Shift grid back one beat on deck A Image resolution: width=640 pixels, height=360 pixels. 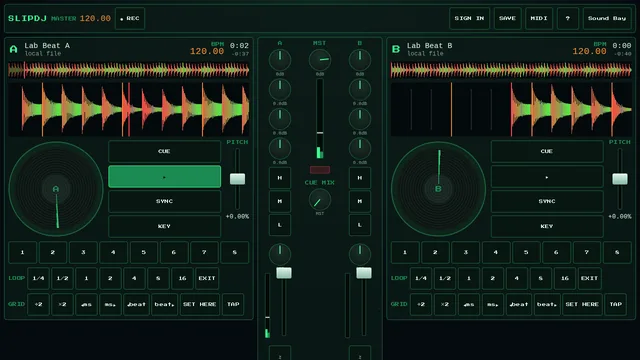tap(136, 304)
